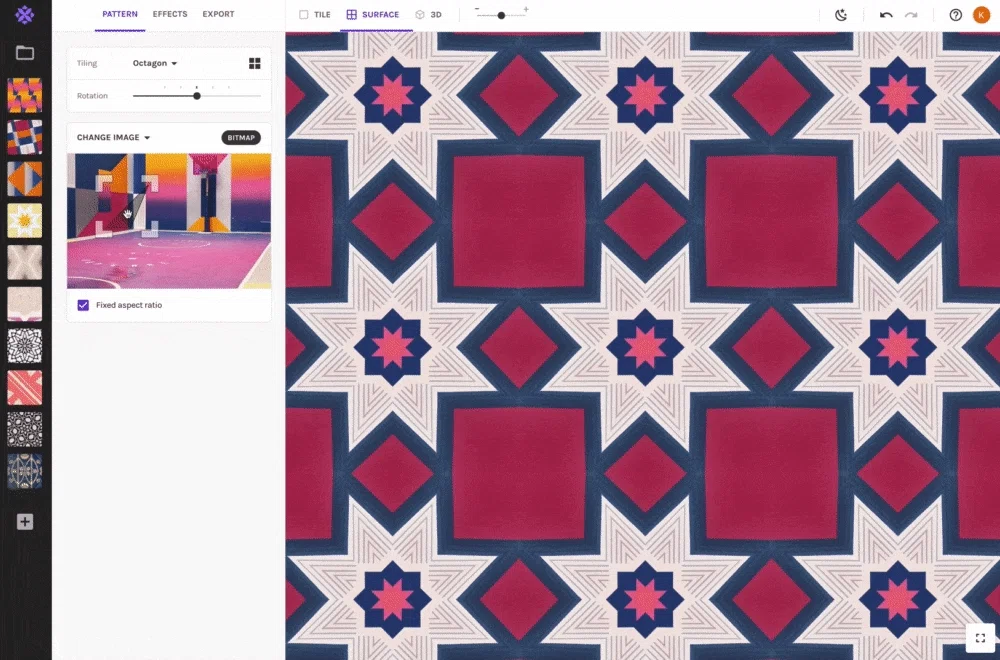
Task: Select the dark dotted lace pattern thumbnail
Action: click(x=25, y=429)
